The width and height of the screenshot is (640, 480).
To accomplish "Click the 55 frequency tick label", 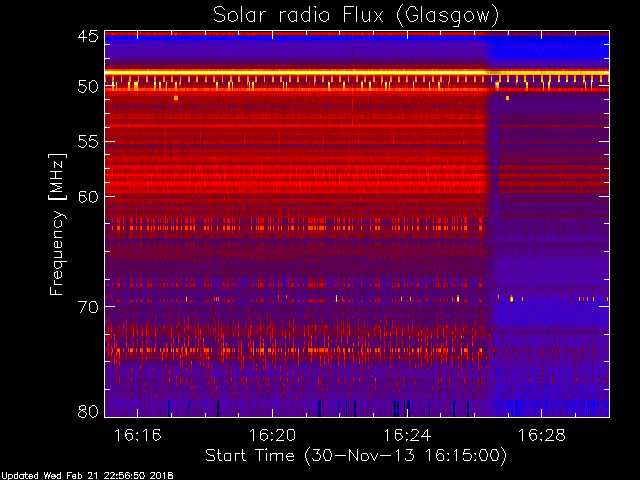I will click(88, 142).
